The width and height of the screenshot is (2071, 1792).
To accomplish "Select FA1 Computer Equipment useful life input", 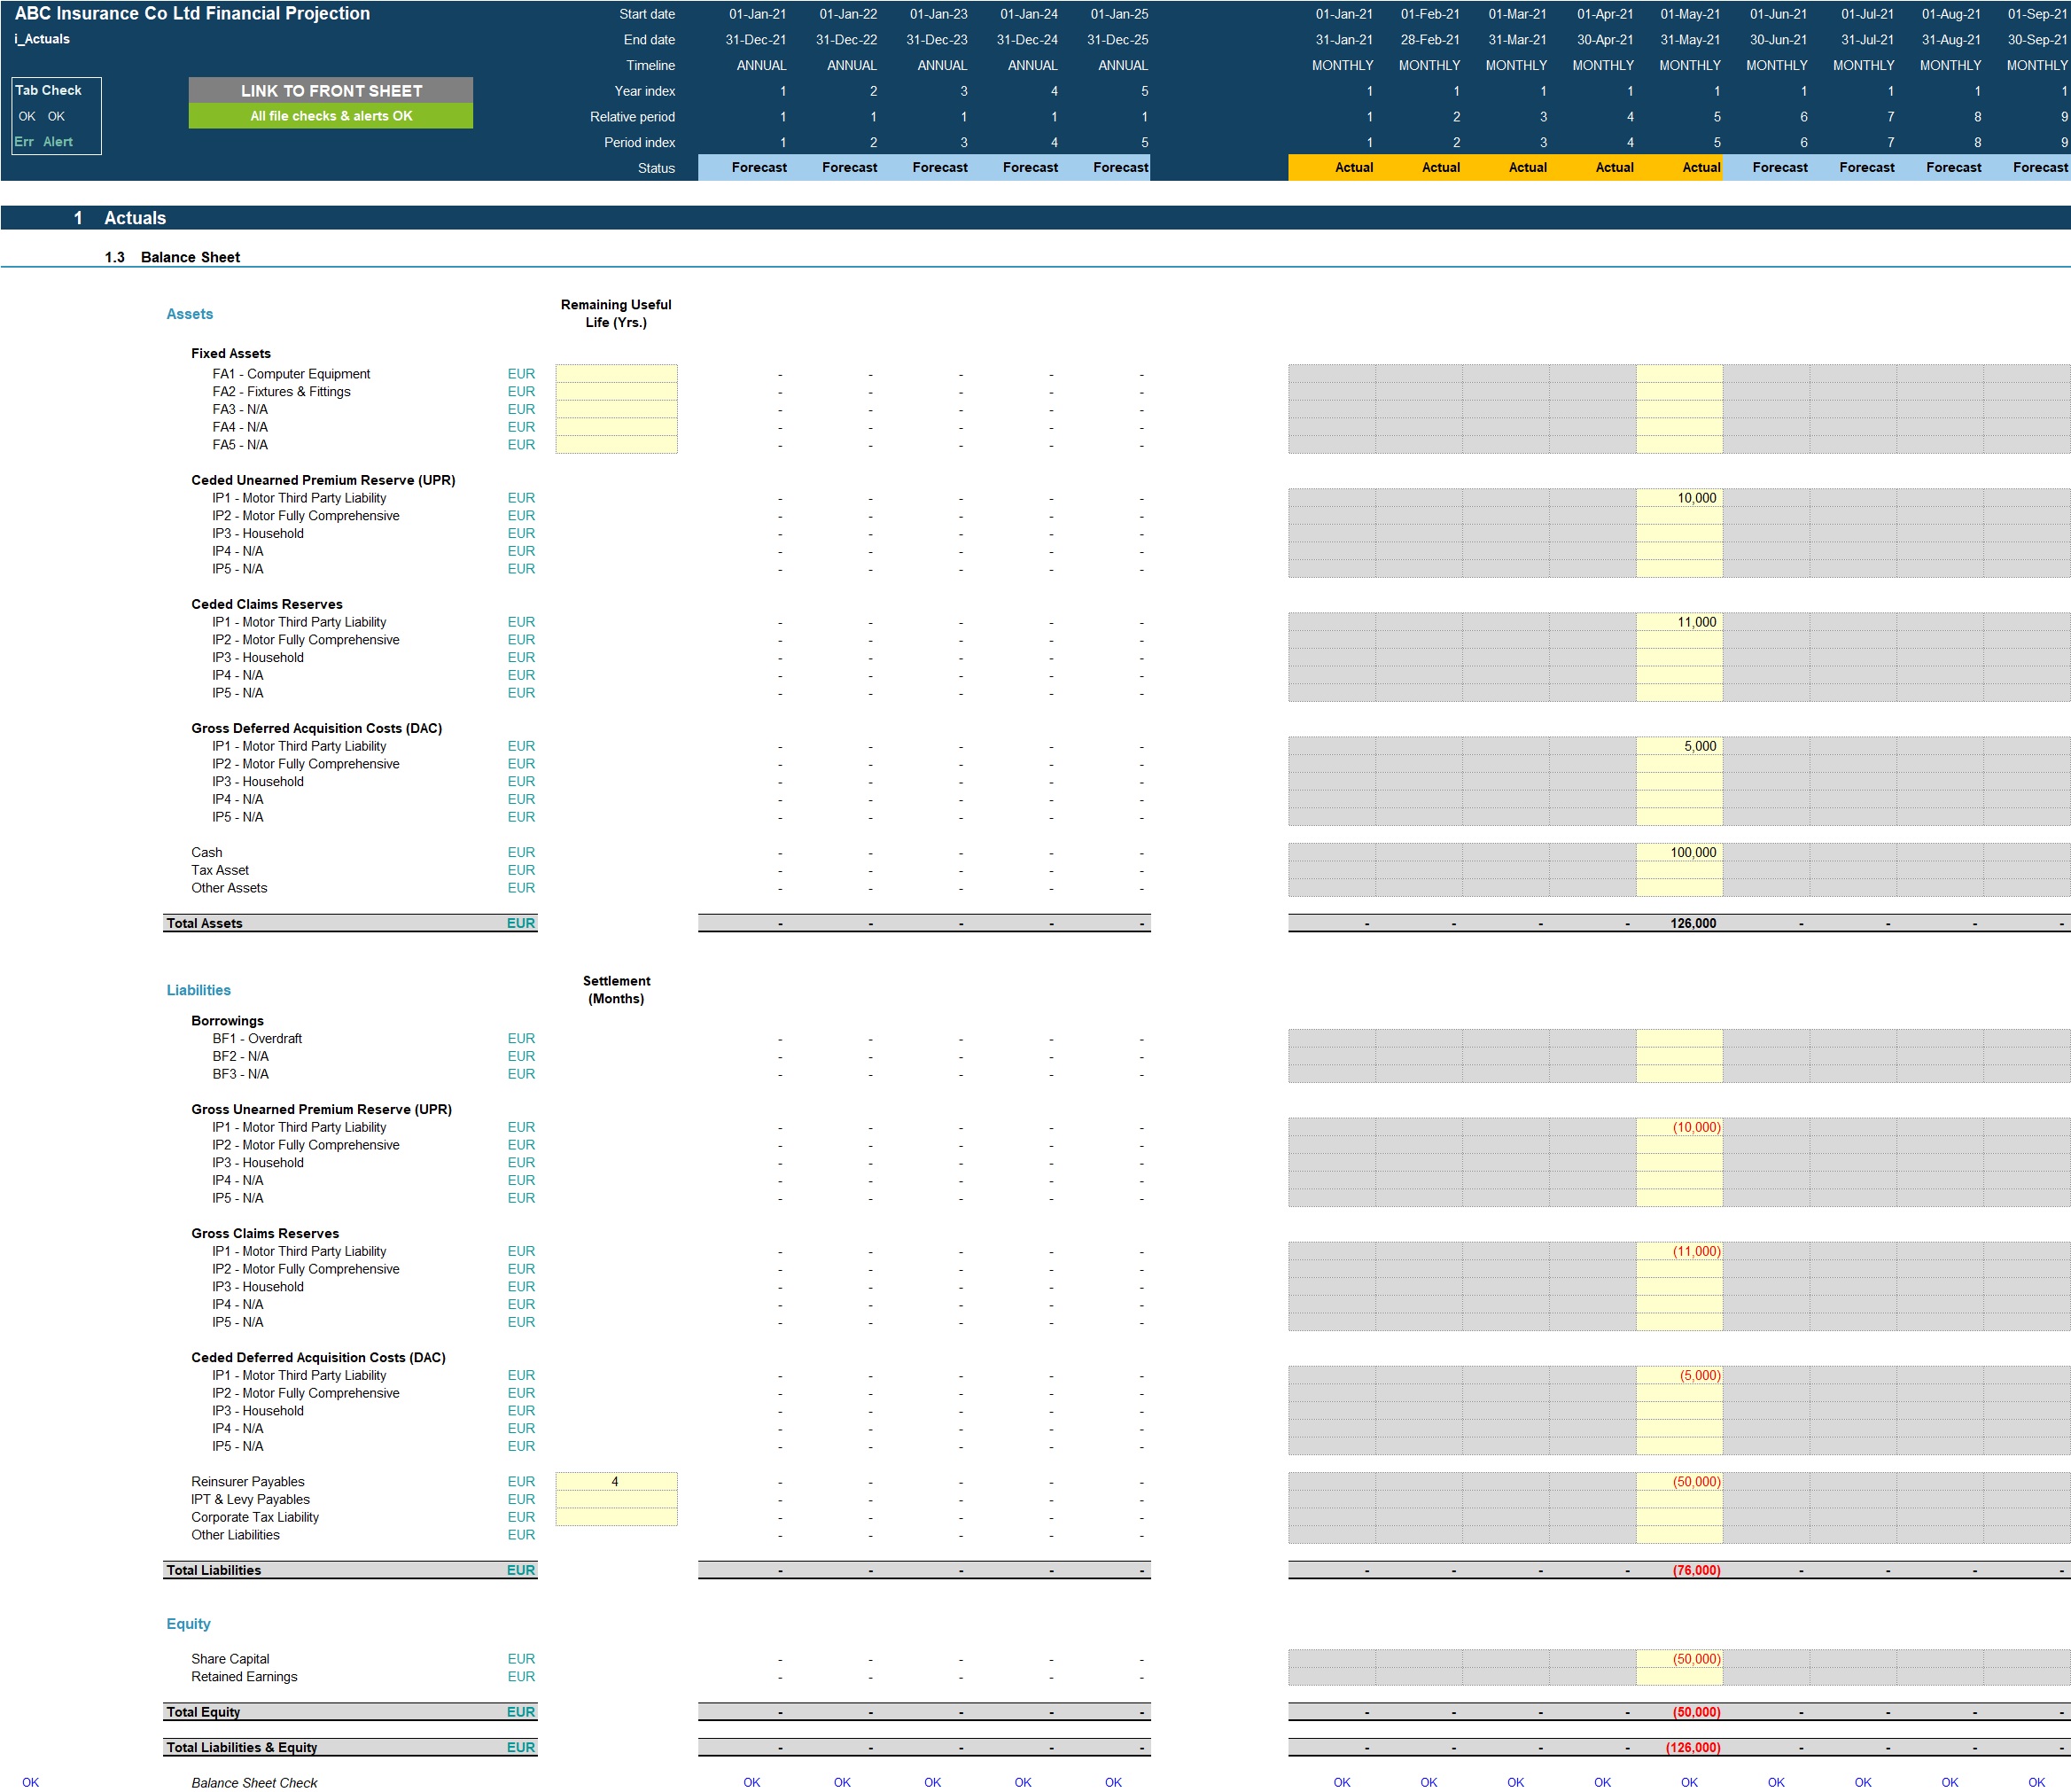I will [x=616, y=374].
